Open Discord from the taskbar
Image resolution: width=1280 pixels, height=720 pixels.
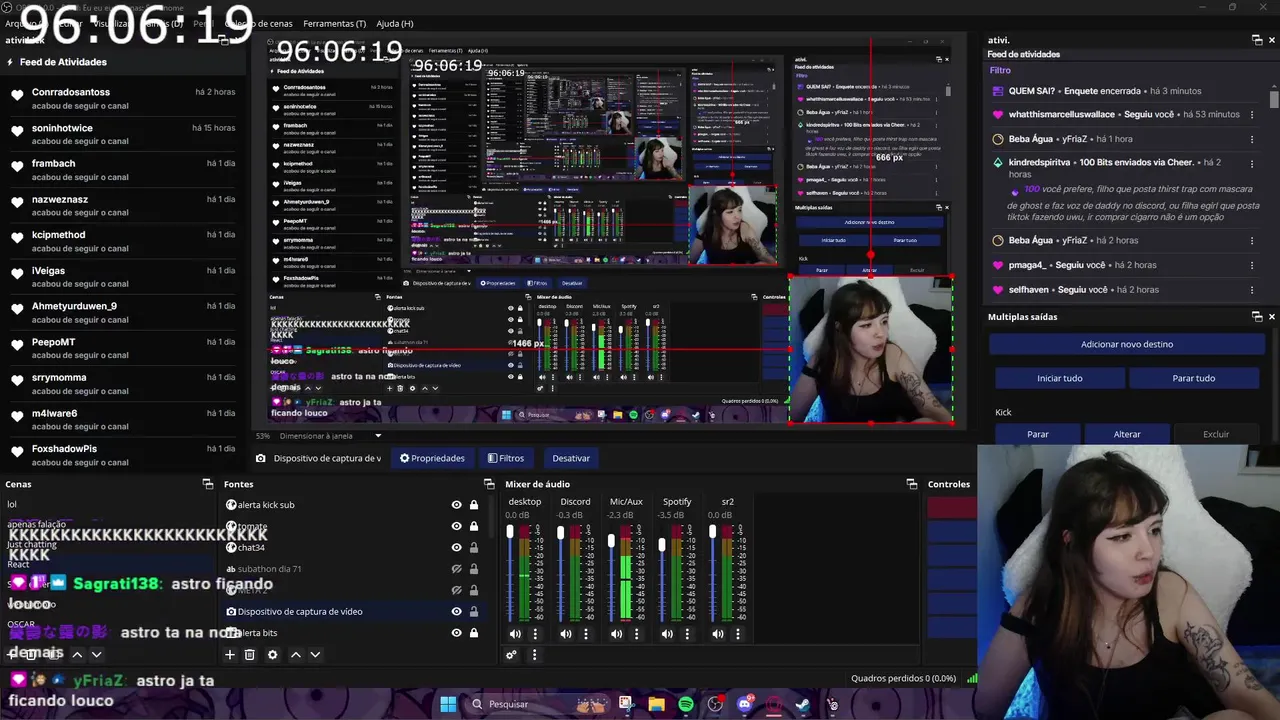744,704
